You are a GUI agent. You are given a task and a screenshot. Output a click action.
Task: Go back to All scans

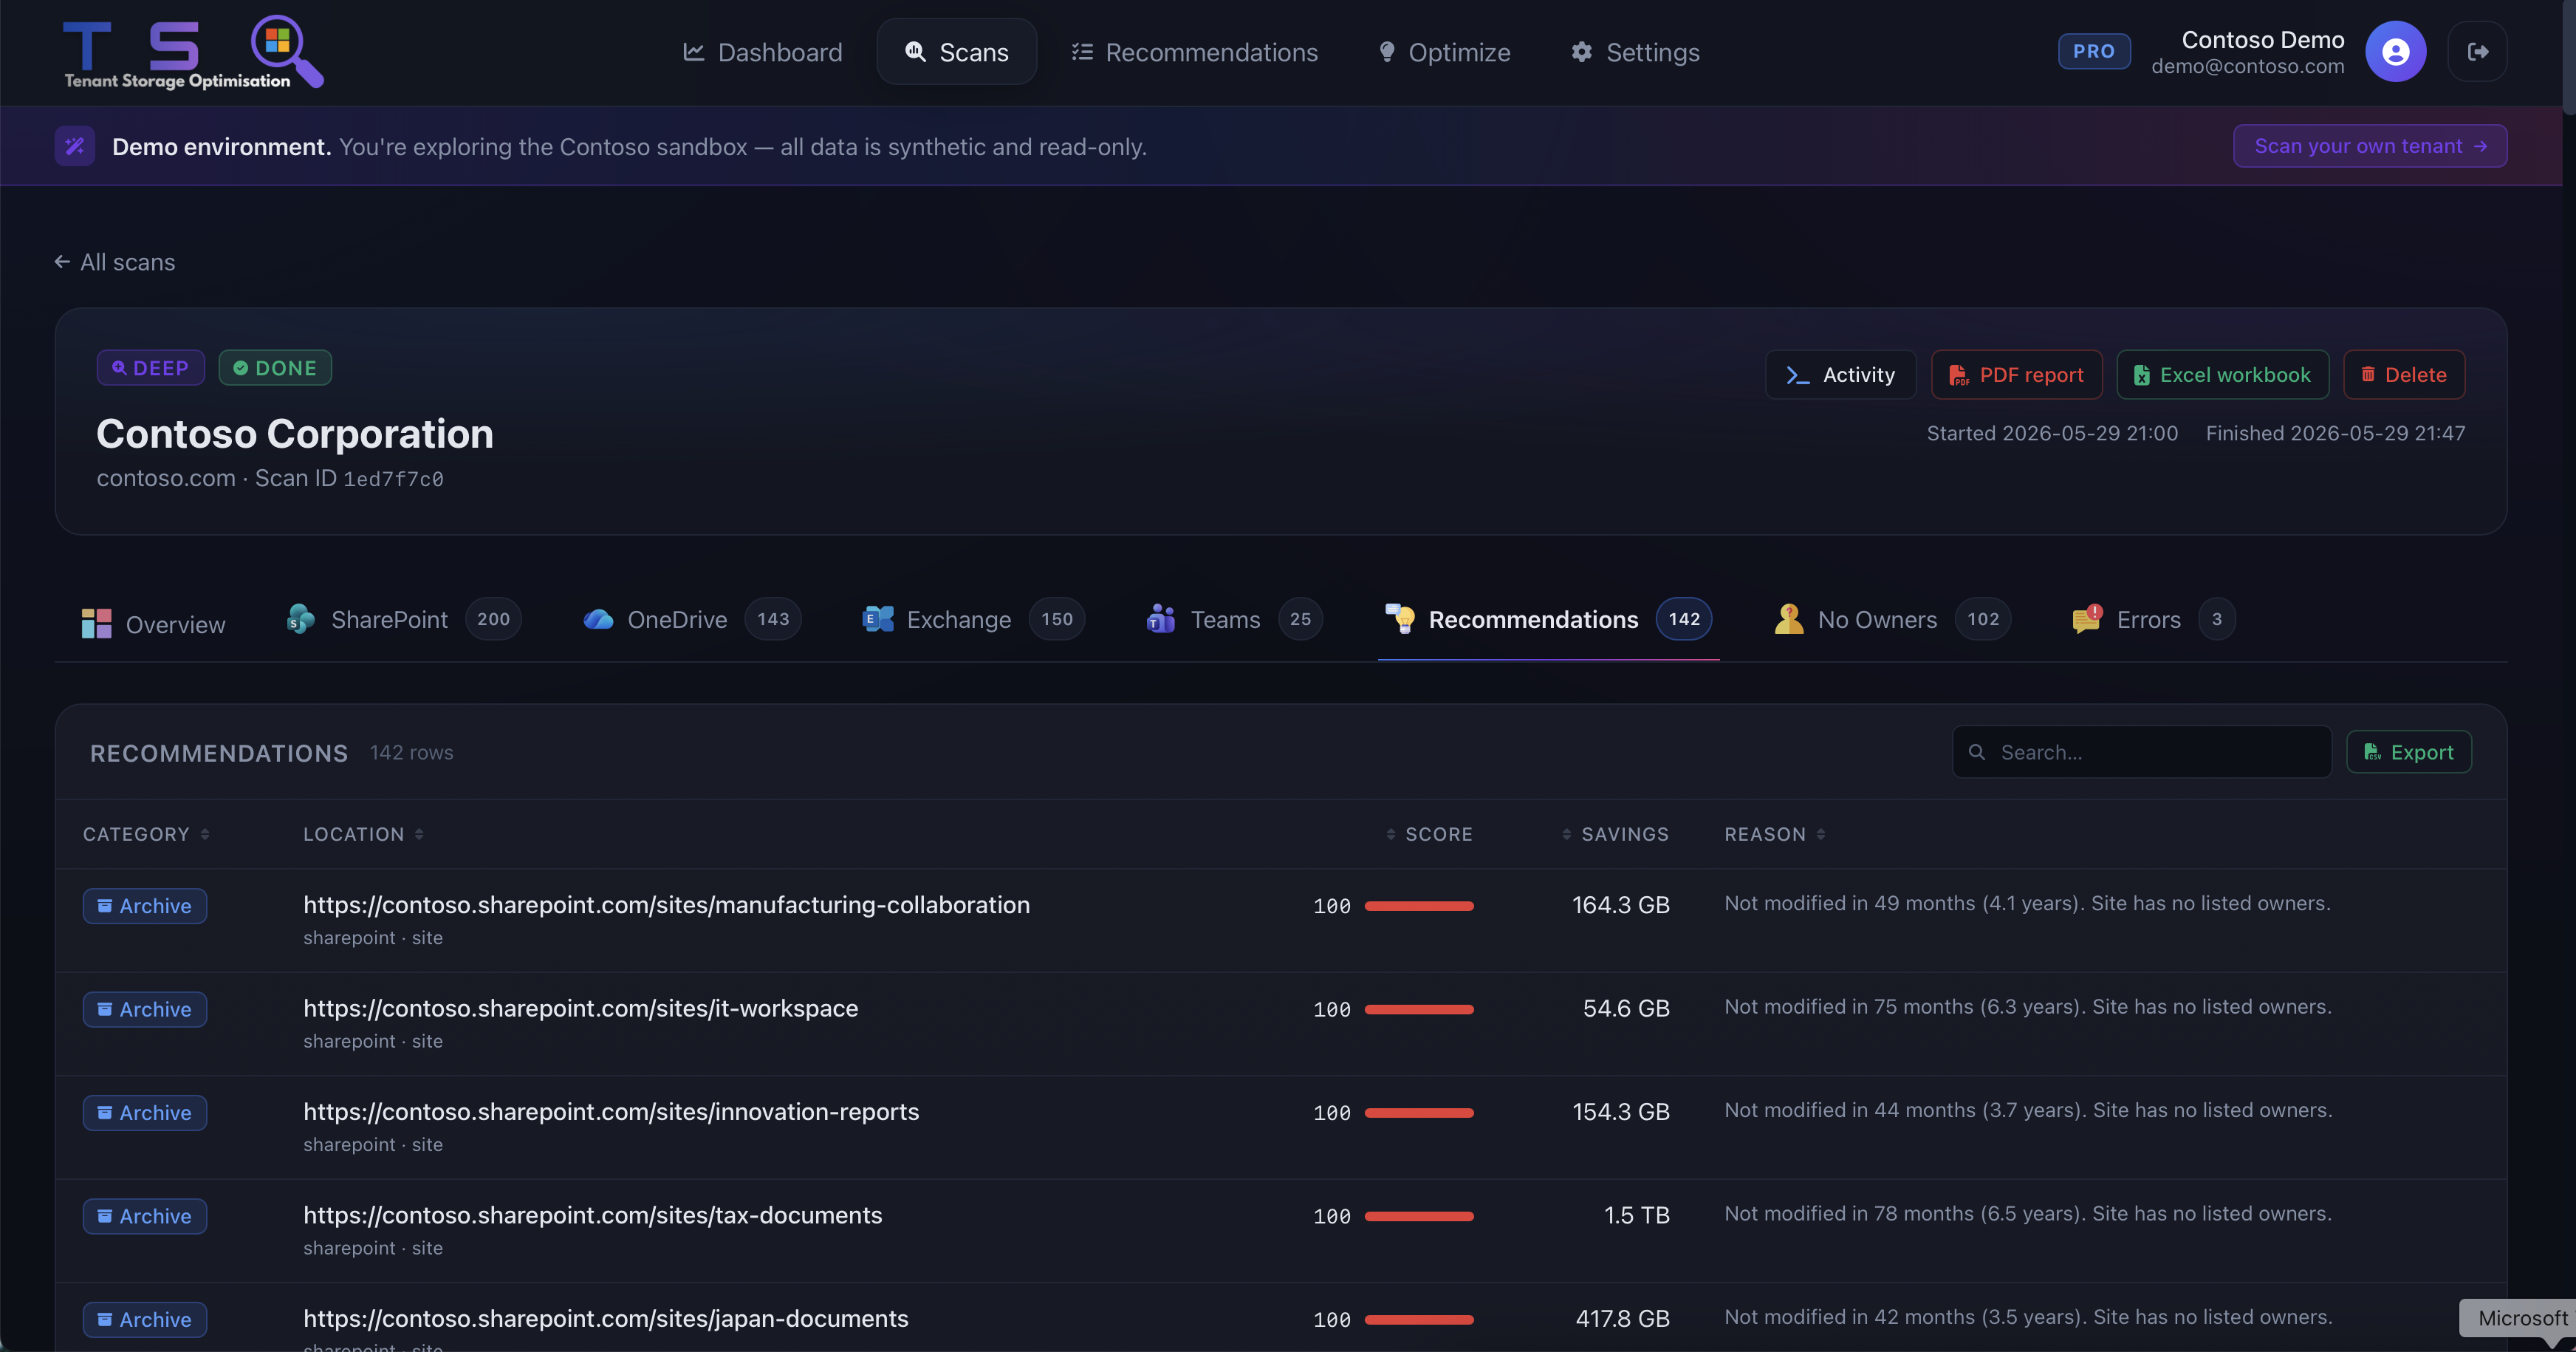tap(115, 262)
